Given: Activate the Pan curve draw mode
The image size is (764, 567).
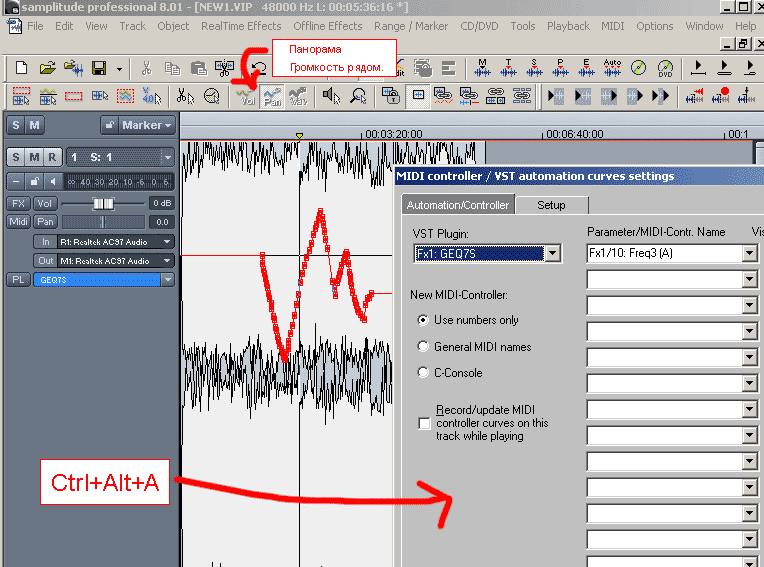Looking at the screenshot, I should [272, 96].
